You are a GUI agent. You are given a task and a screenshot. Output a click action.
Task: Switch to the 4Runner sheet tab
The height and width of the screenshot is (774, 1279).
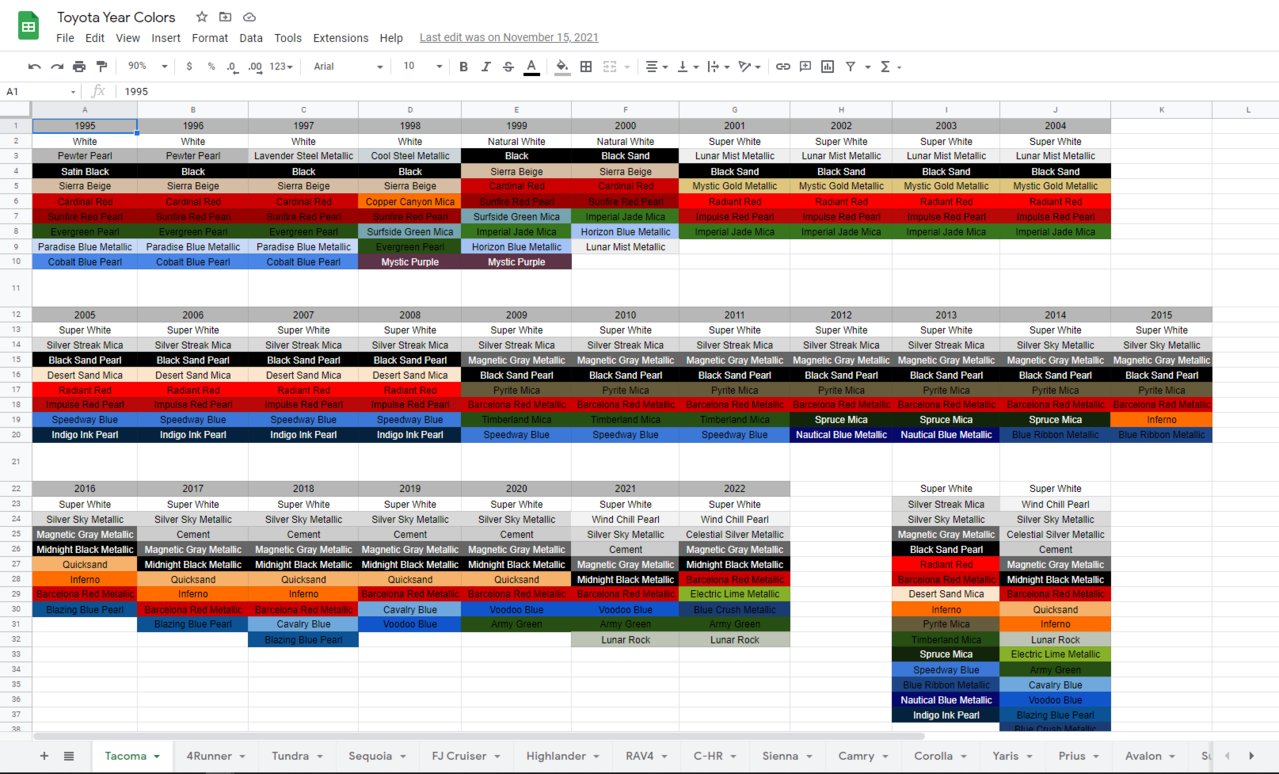[215, 756]
